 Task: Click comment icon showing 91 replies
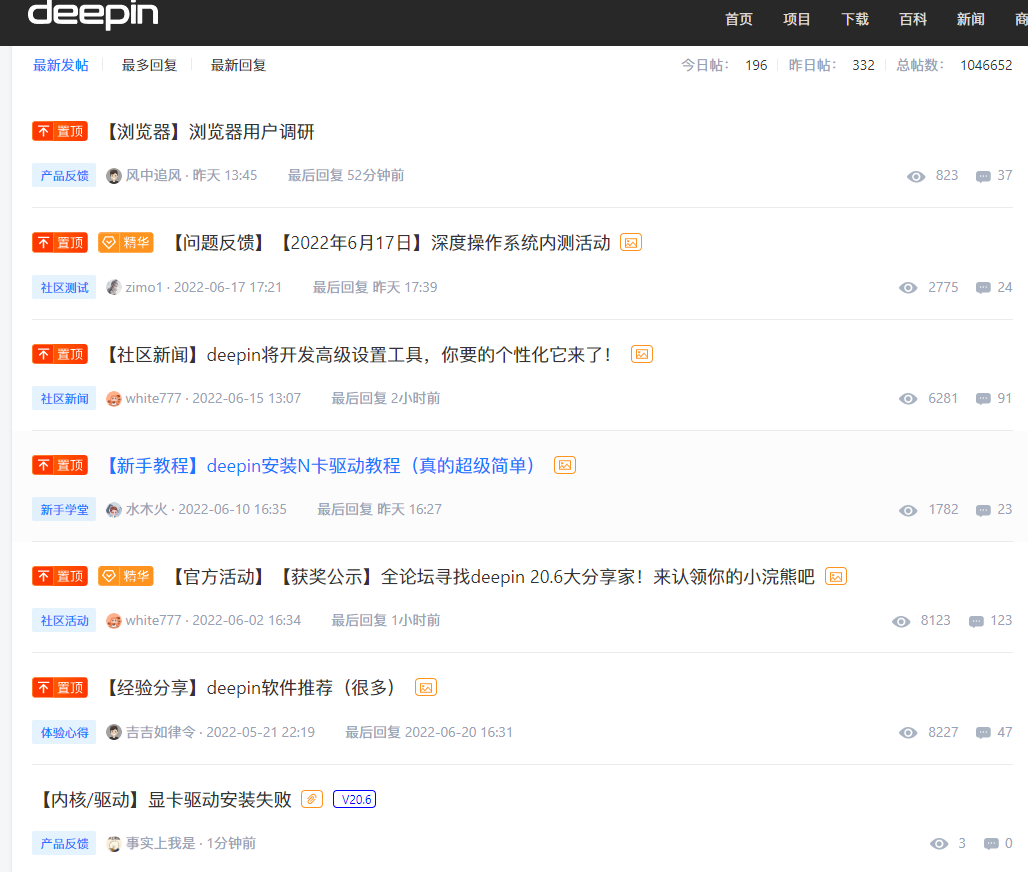[983, 399]
